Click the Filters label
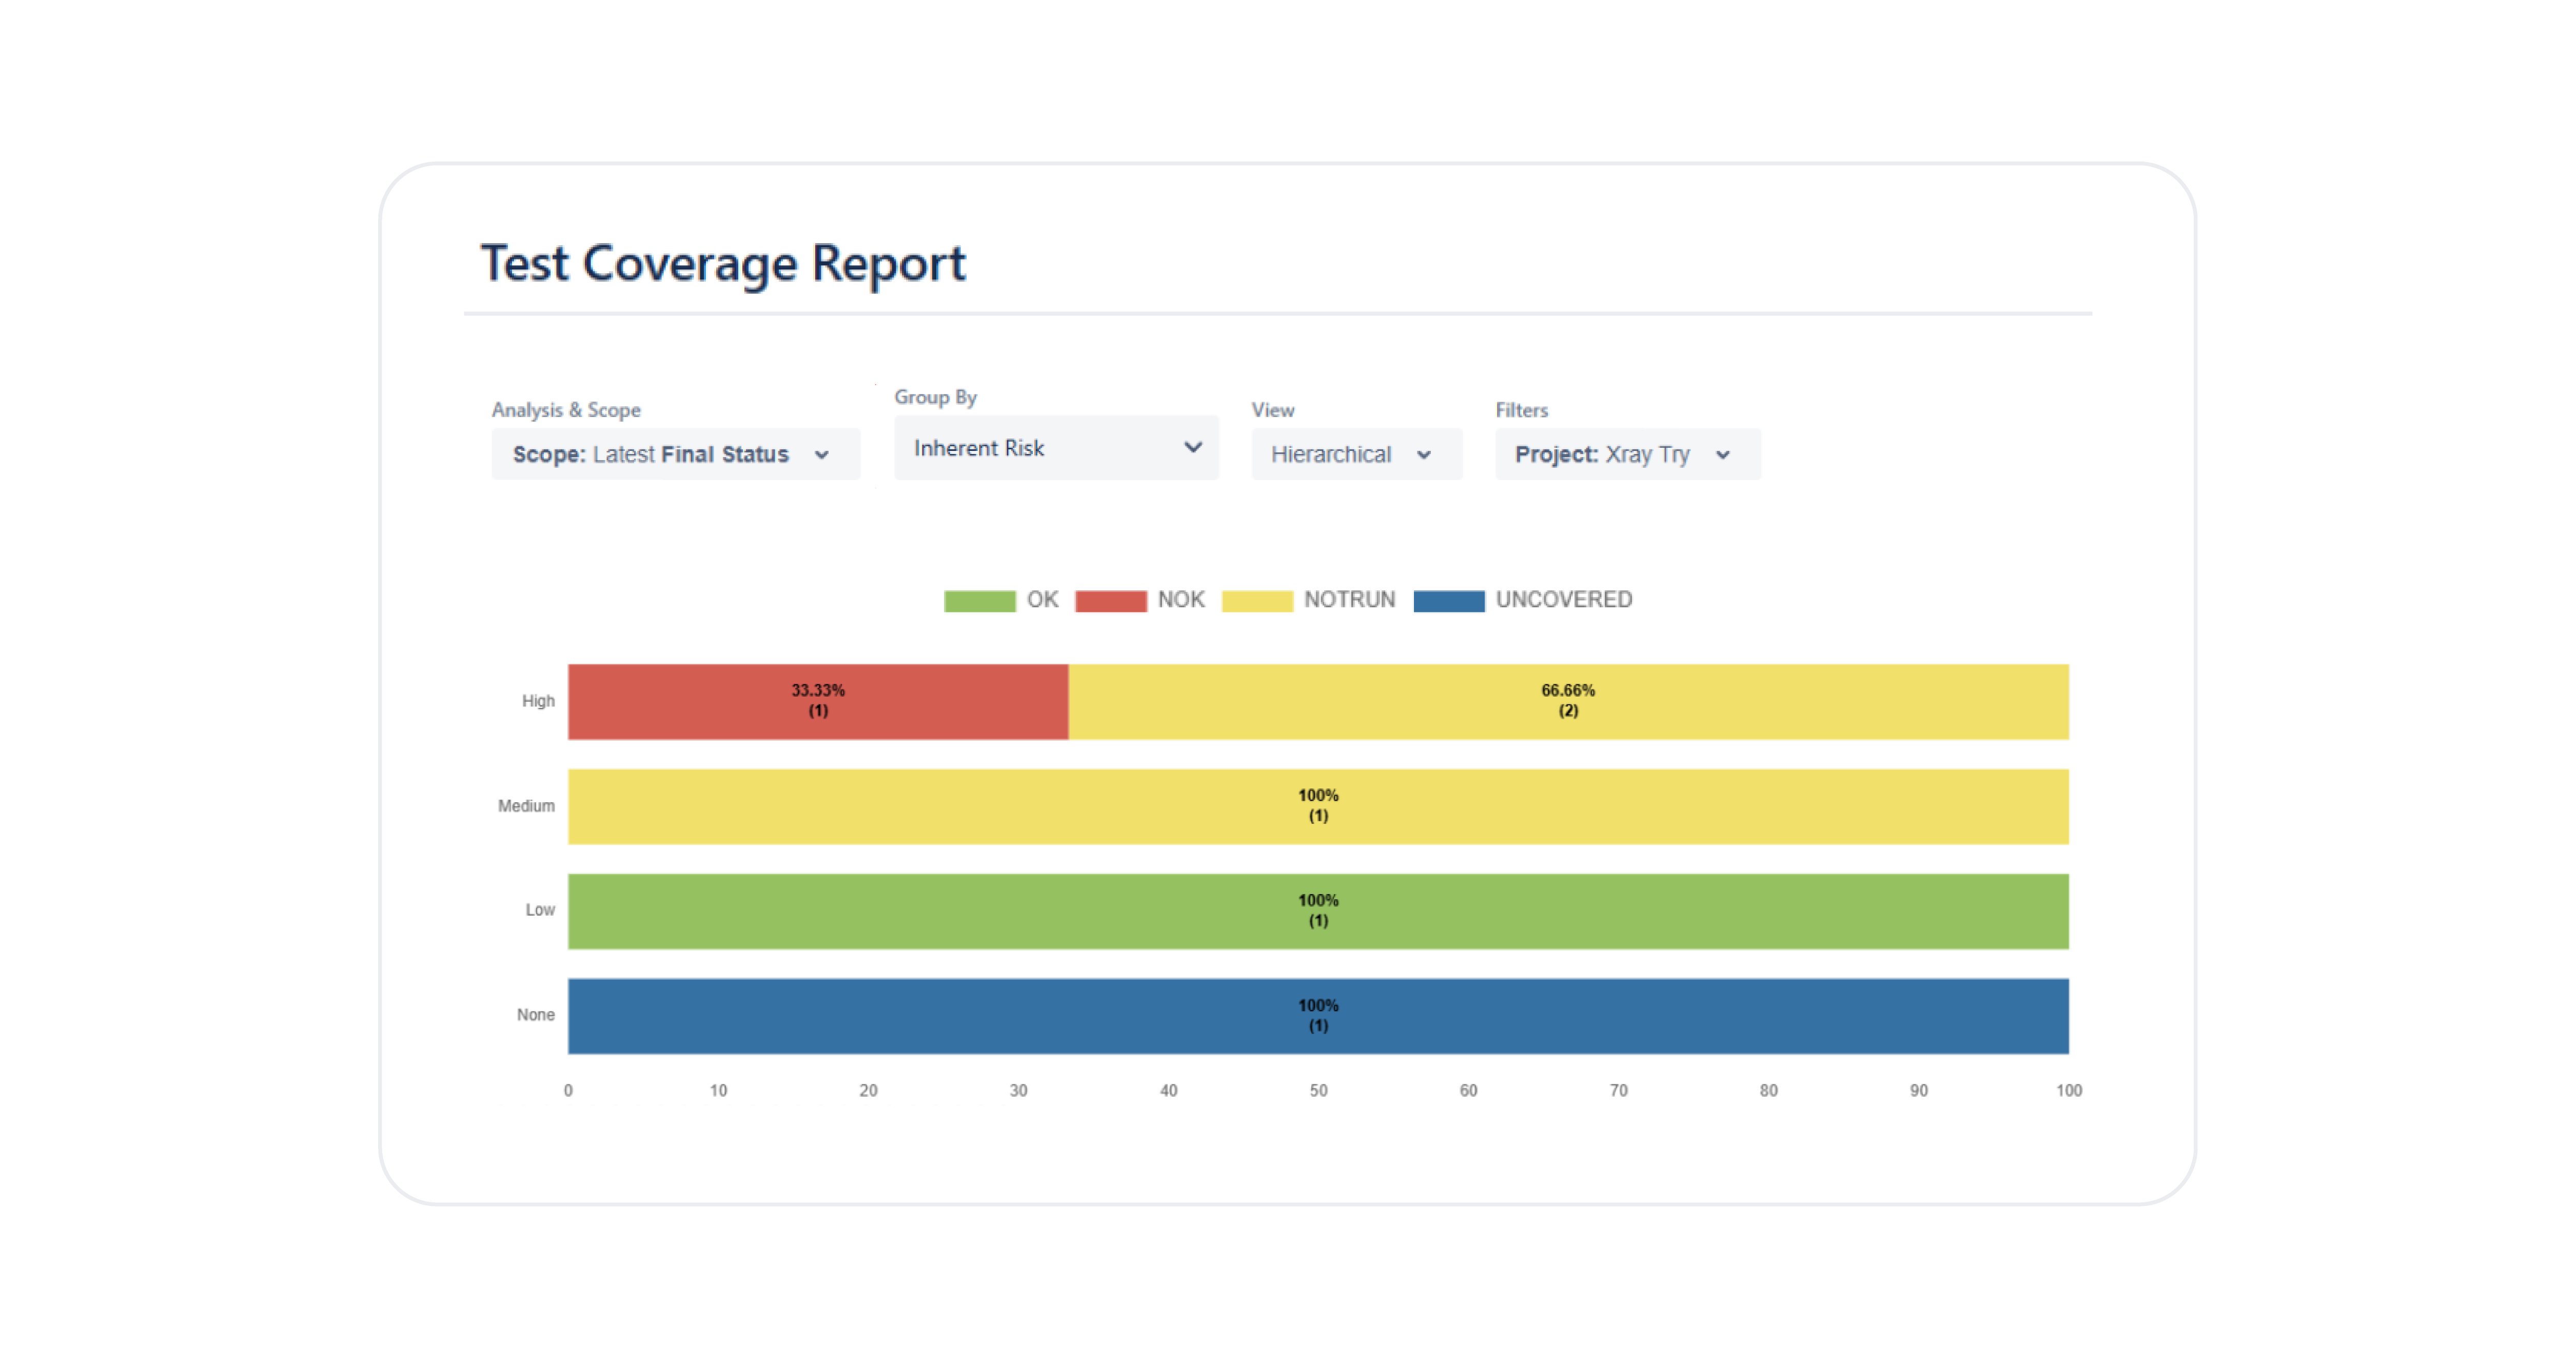 (x=1521, y=410)
